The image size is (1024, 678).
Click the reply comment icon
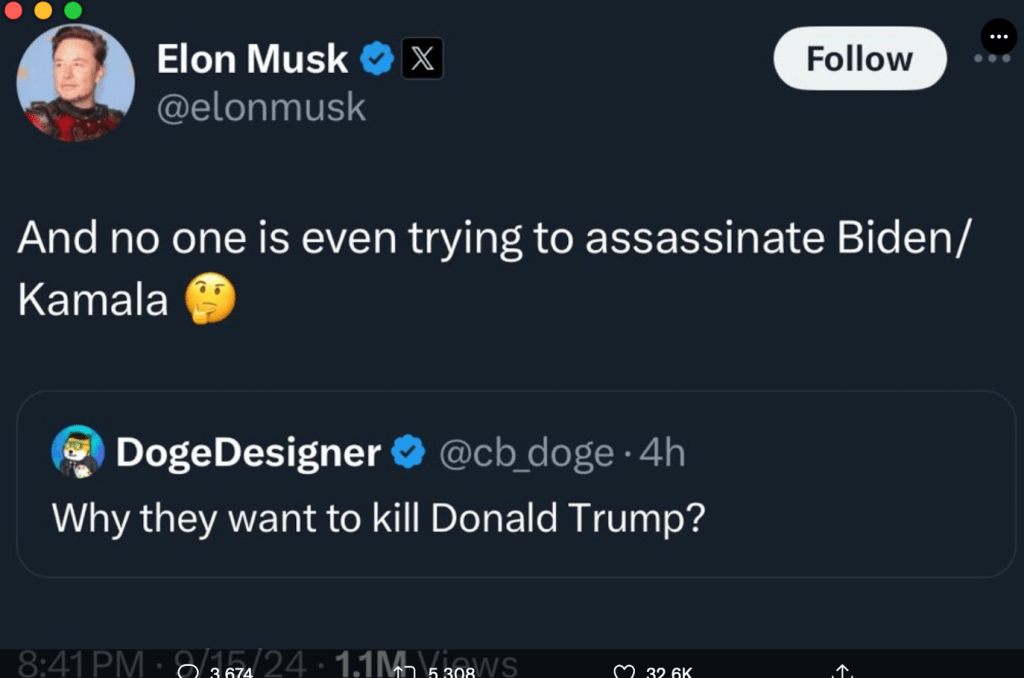pyautogui.click(x=188, y=672)
